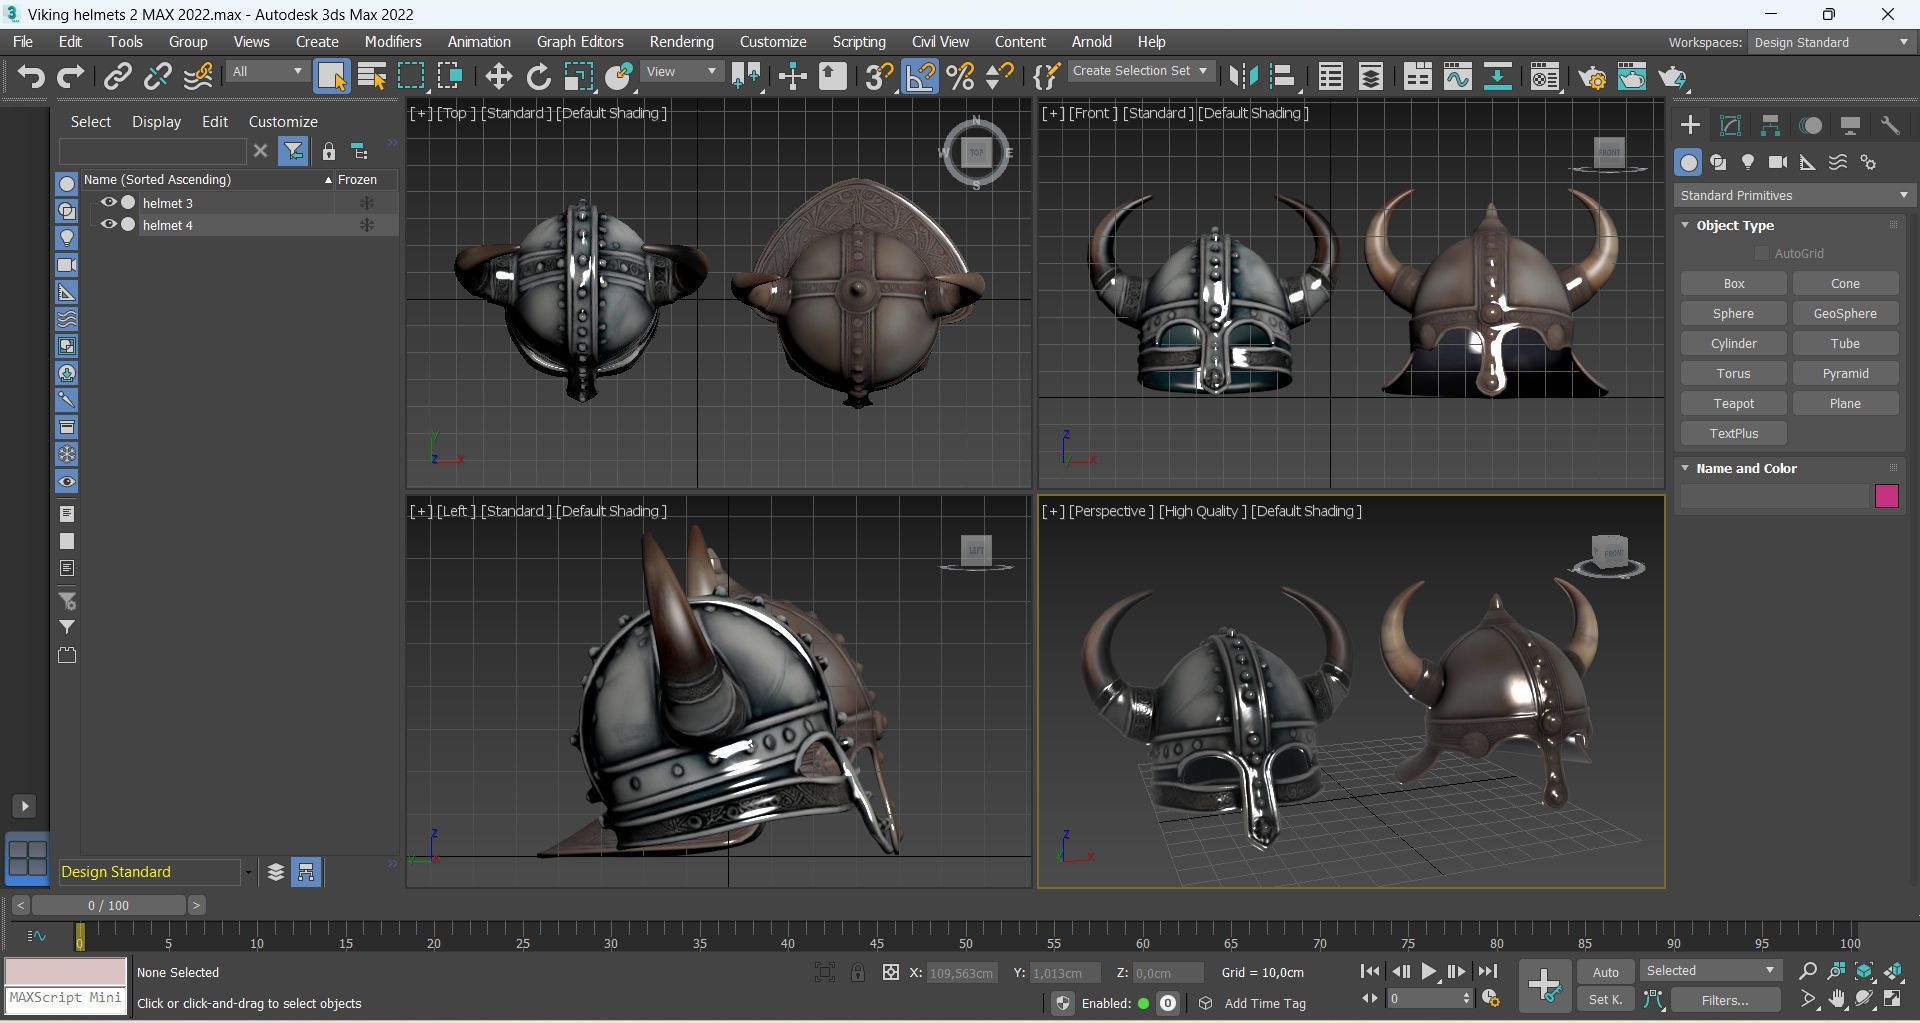Select the Cameras category icon
Screen dimensions: 1920x1023
pos(1778,162)
